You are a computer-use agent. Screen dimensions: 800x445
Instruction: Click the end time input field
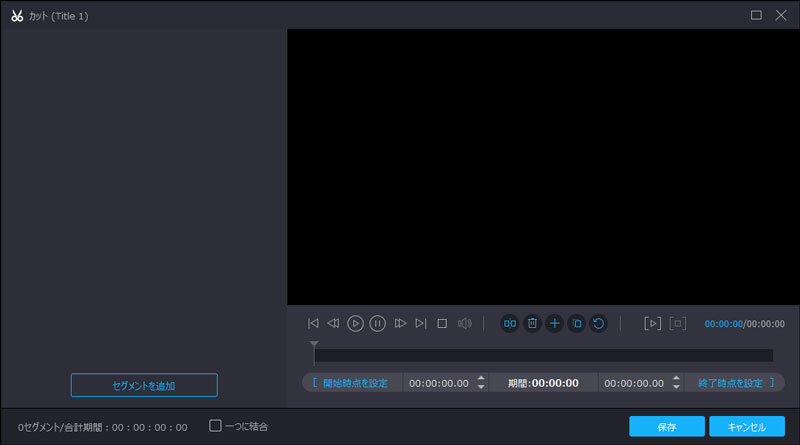[634, 383]
